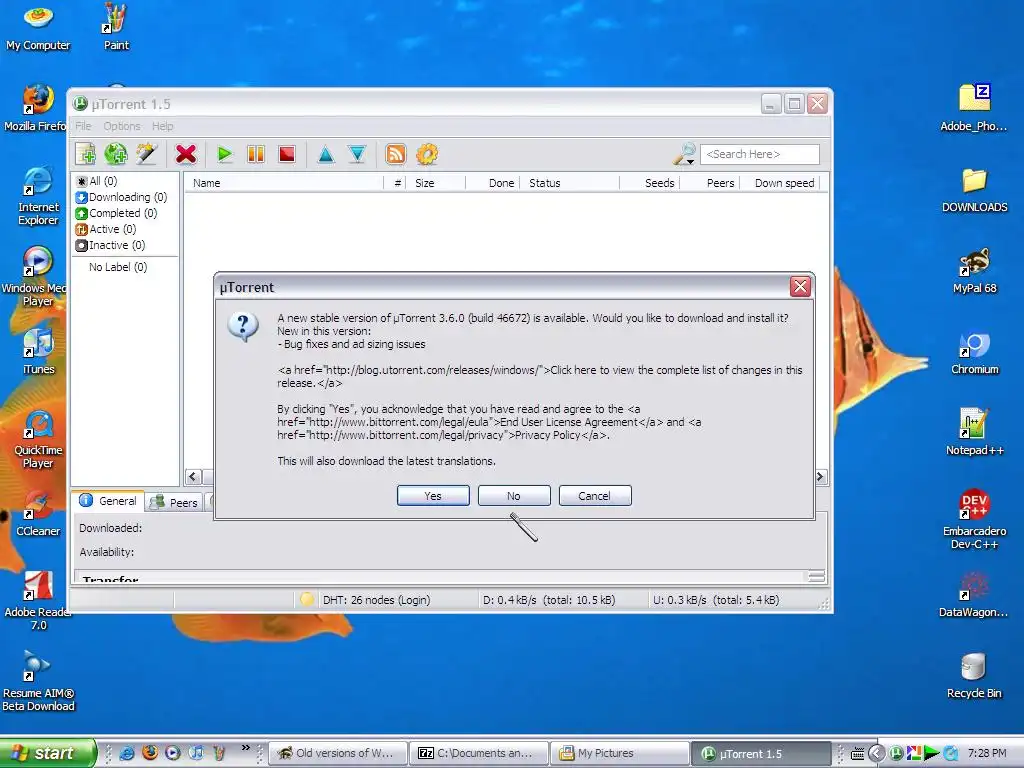Viewport: 1024px width, 768px height.
Task: Click the Move Down Queue arrow icon
Action: [x=357, y=154]
